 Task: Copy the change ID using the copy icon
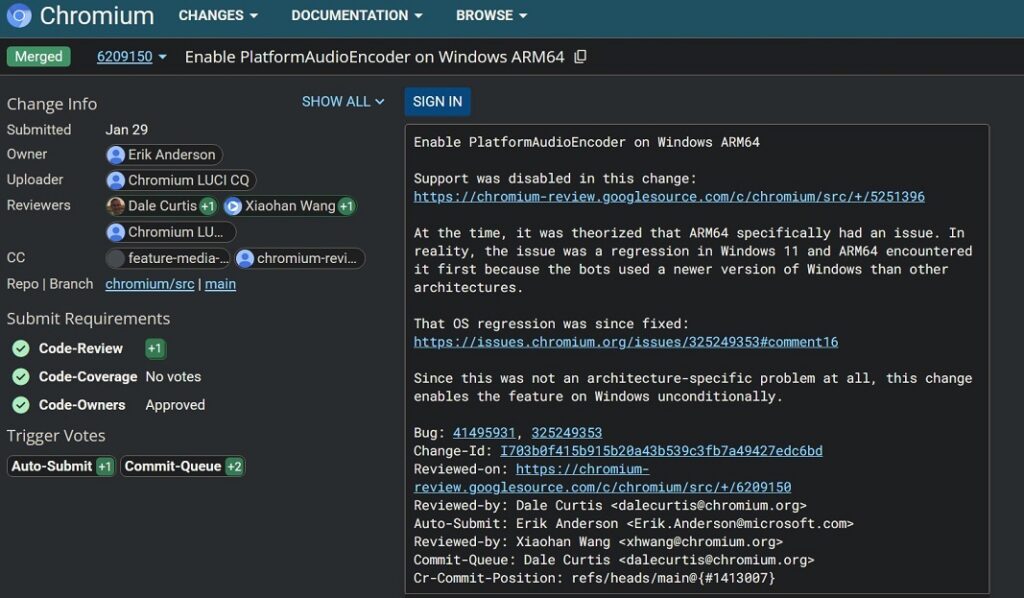[580, 58]
